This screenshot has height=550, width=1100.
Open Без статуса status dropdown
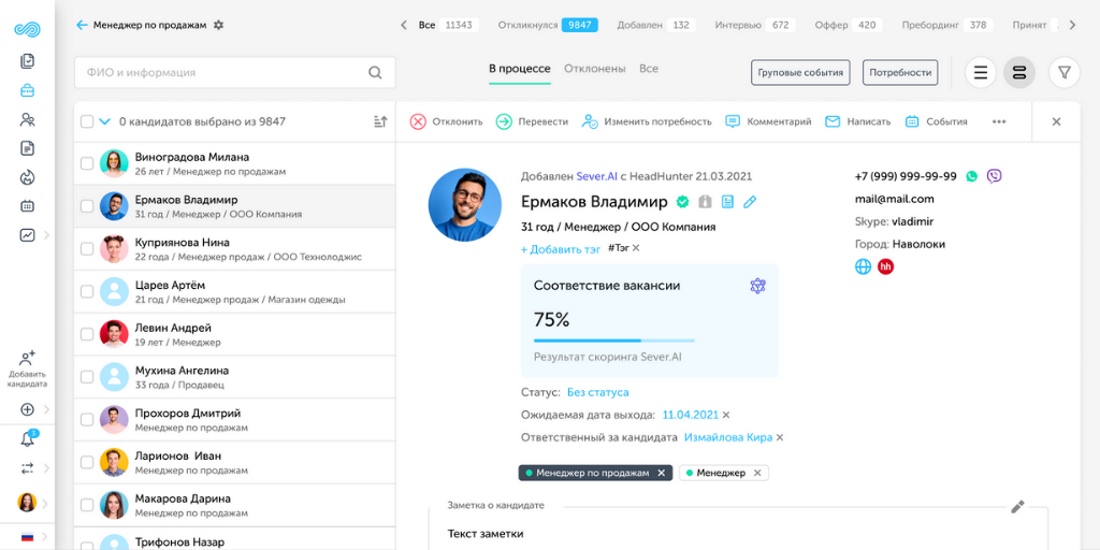point(598,392)
